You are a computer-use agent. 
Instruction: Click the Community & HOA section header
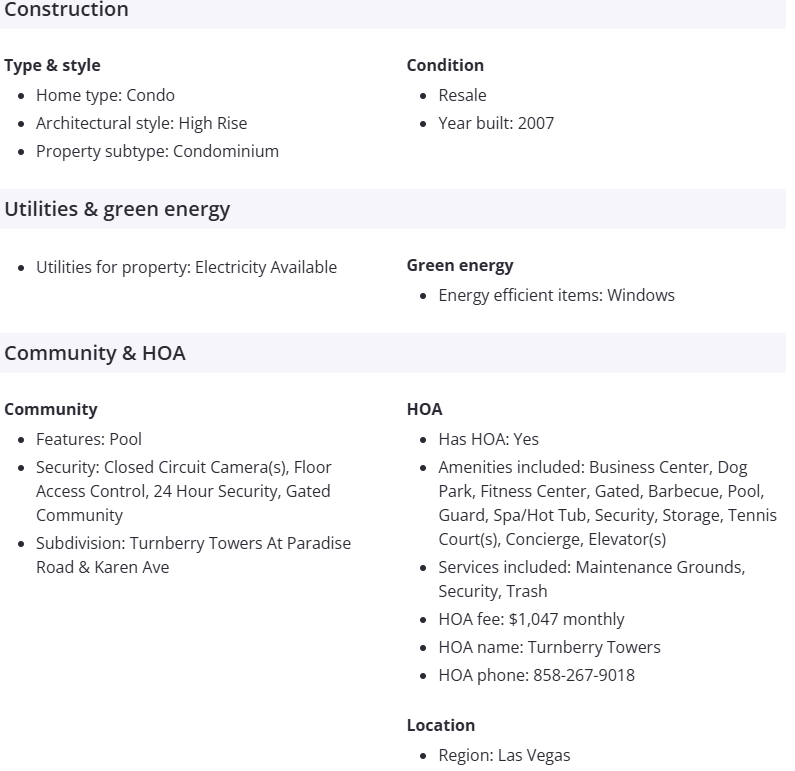pos(95,353)
